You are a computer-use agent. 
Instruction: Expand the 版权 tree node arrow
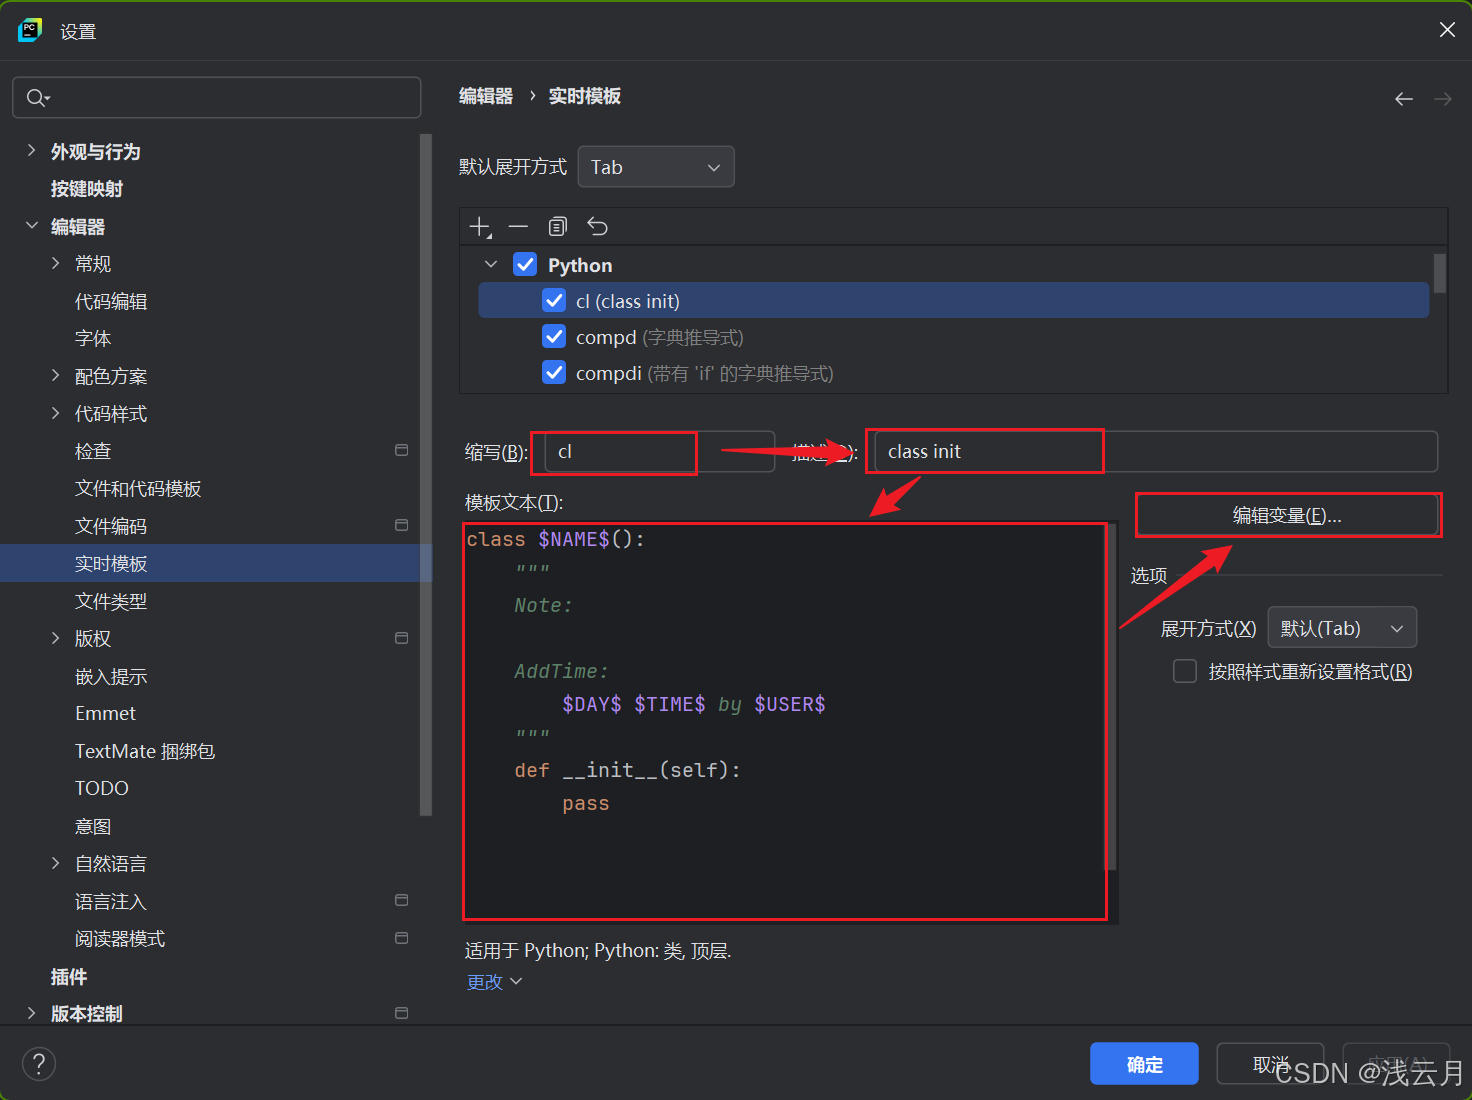pos(56,638)
